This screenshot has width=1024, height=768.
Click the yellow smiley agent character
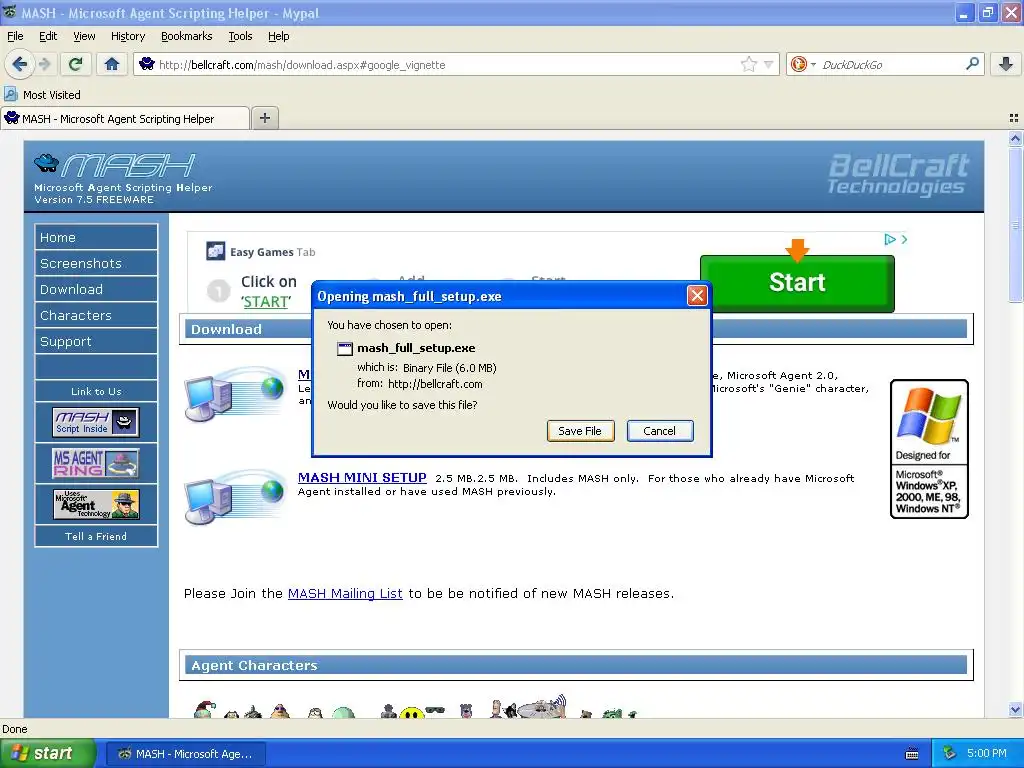pyautogui.click(x=411, y=712)
